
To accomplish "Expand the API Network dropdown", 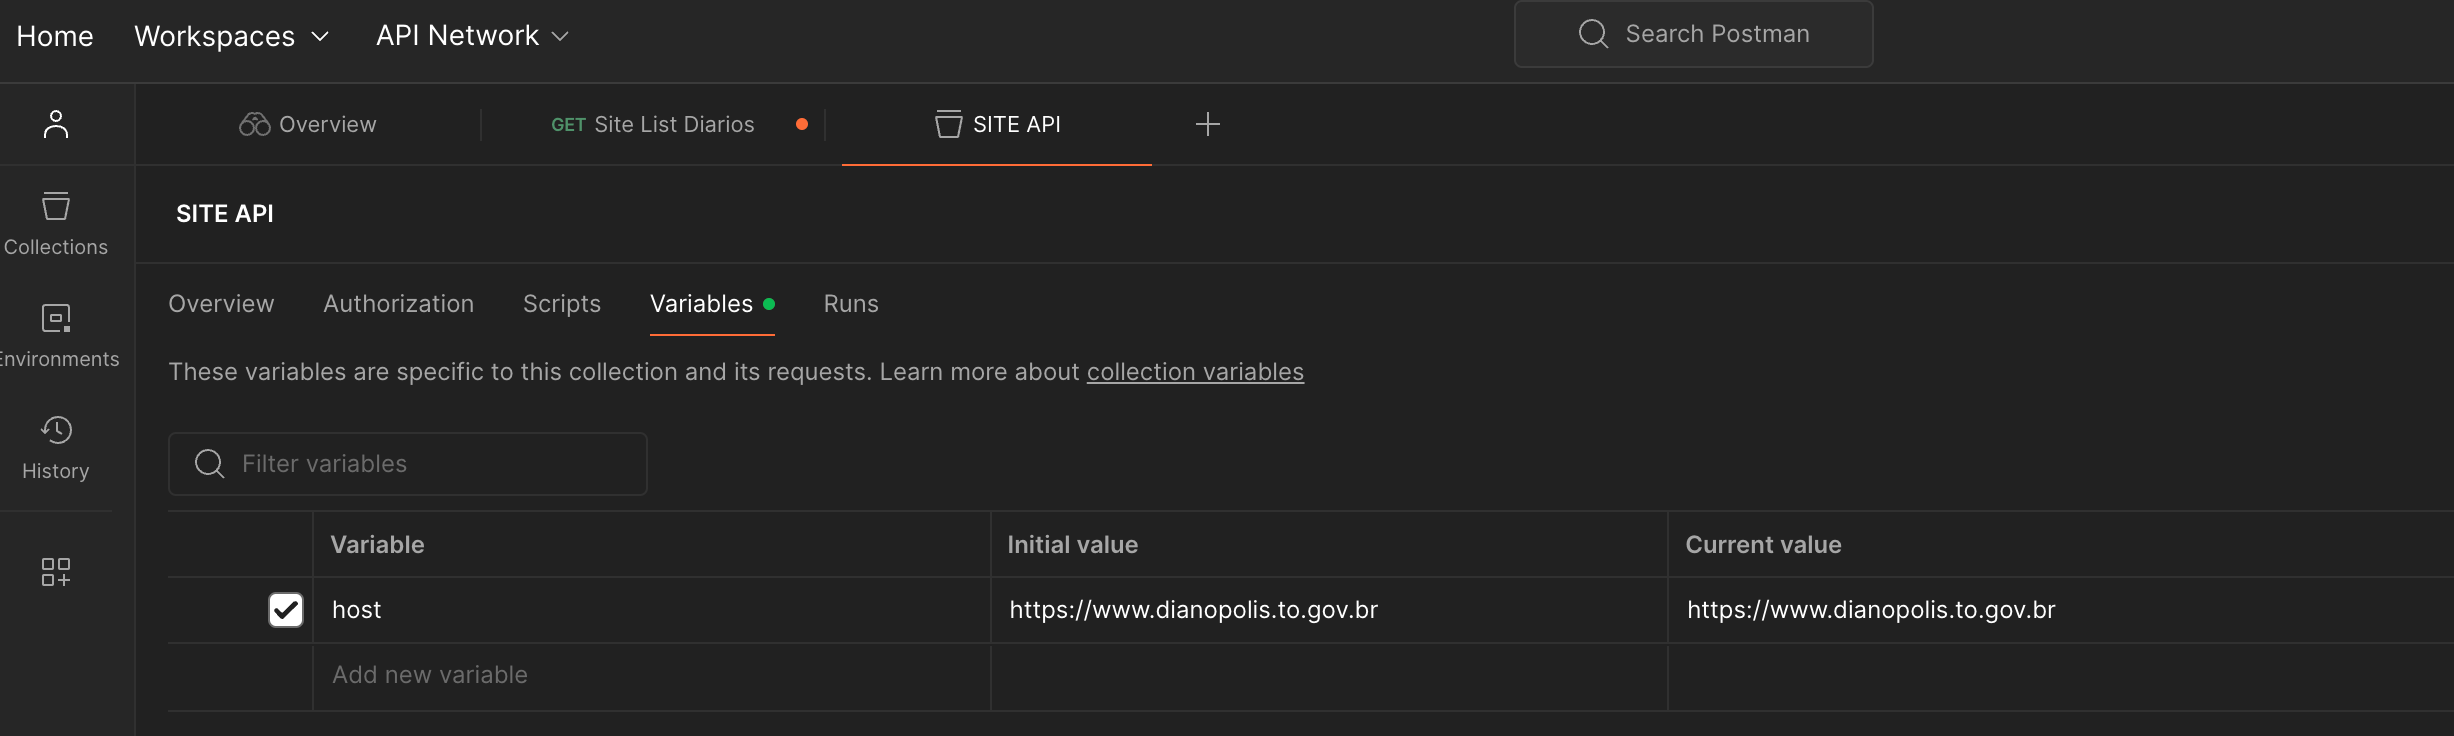I will pyautogui.click(x=472, y=36).
